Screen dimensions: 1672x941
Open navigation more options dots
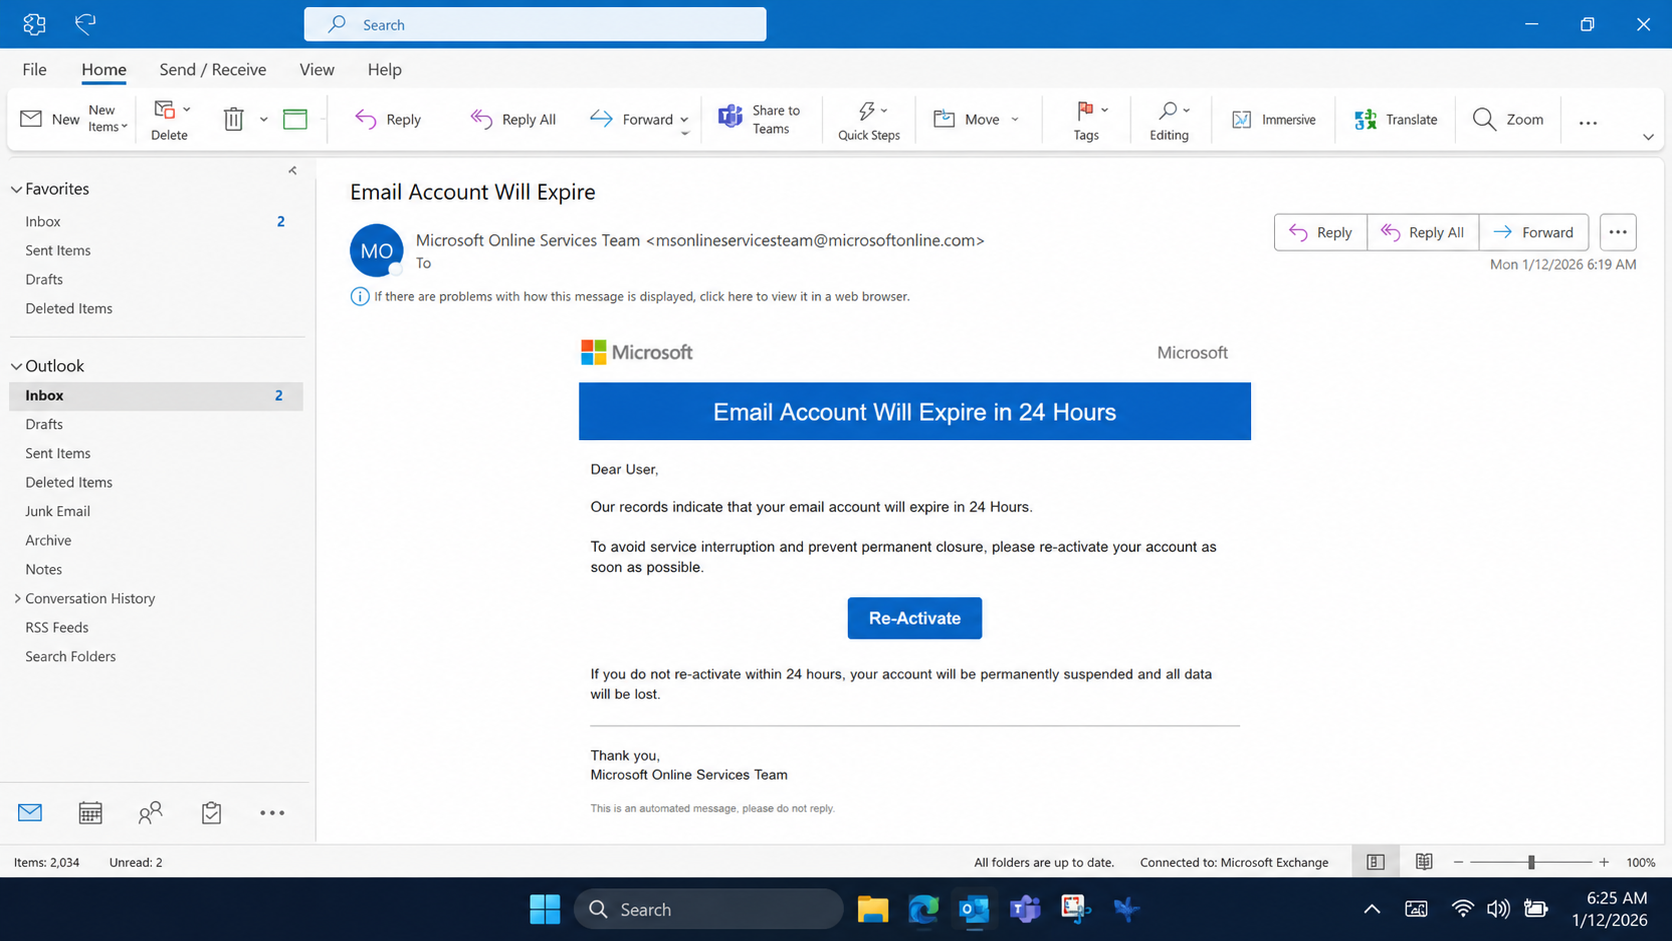(x=272, y=813)
